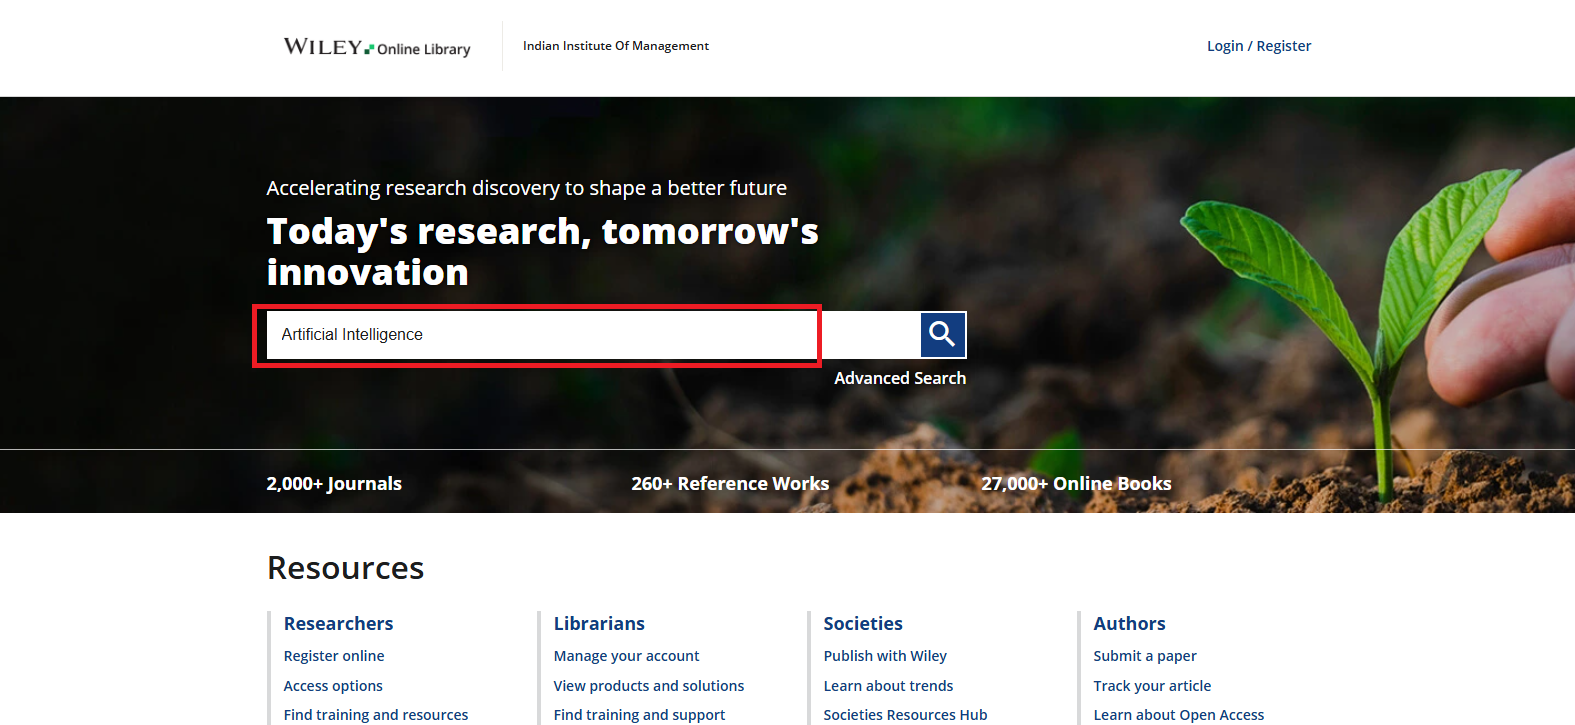The height and width of the screenshot is (725, 1575).
Task: Open Track your article link
Action: [x=1151, y=686]
